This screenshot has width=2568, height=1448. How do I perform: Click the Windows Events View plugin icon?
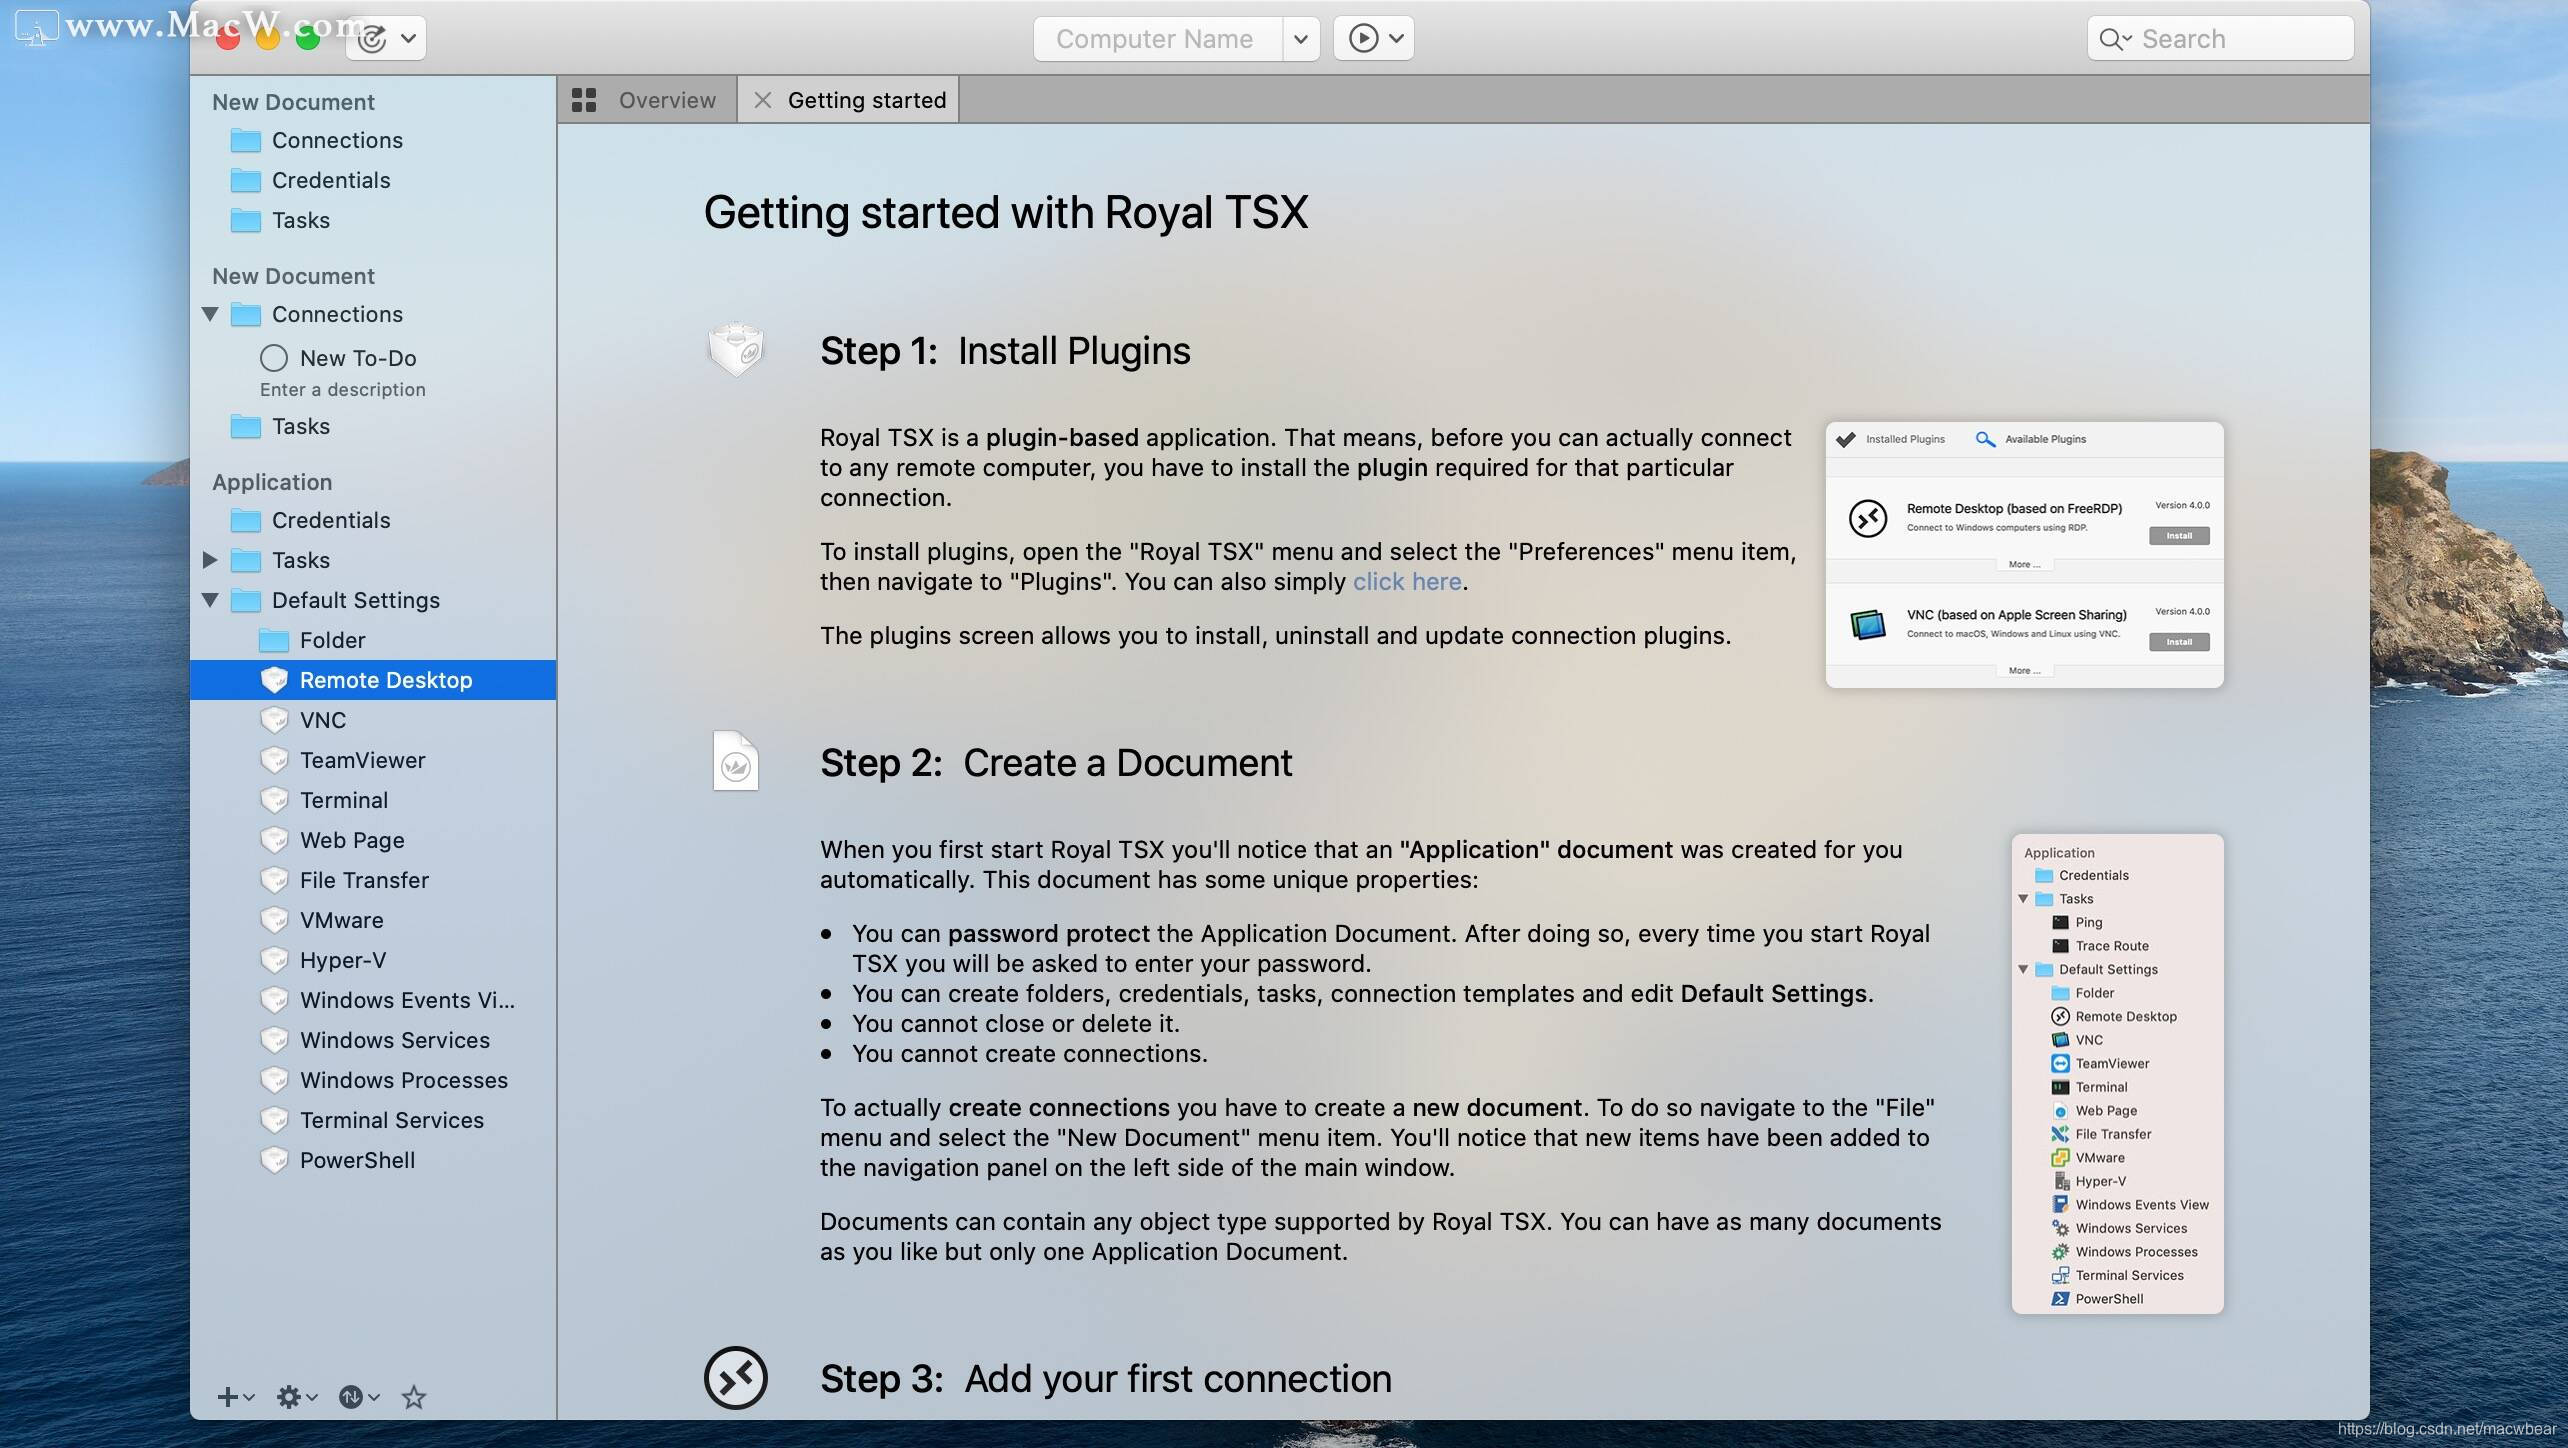point(274,1000)
